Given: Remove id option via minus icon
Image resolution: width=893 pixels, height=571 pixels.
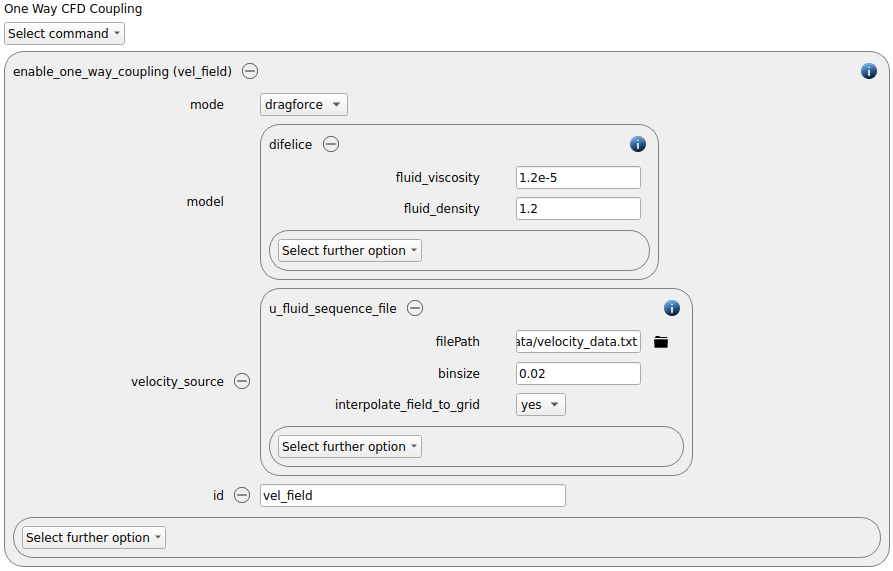Looking at the screenshot, I should [242, 495].
